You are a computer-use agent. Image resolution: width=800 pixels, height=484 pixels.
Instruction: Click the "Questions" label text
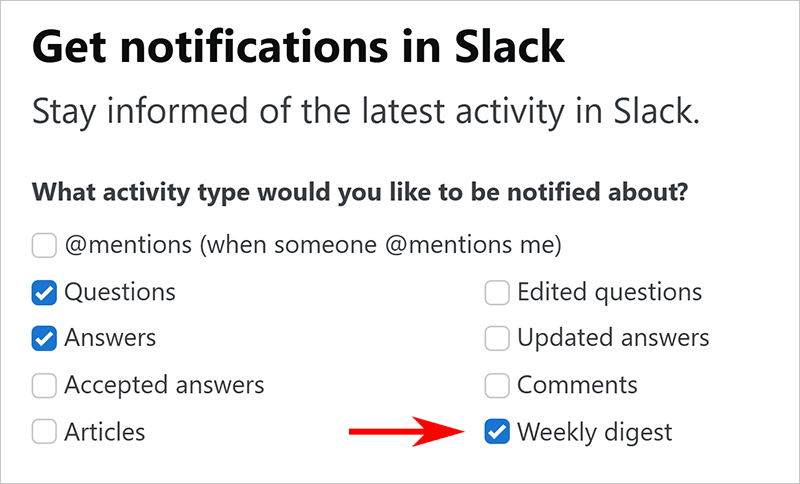pyautogui.click(x=120, y=293)
